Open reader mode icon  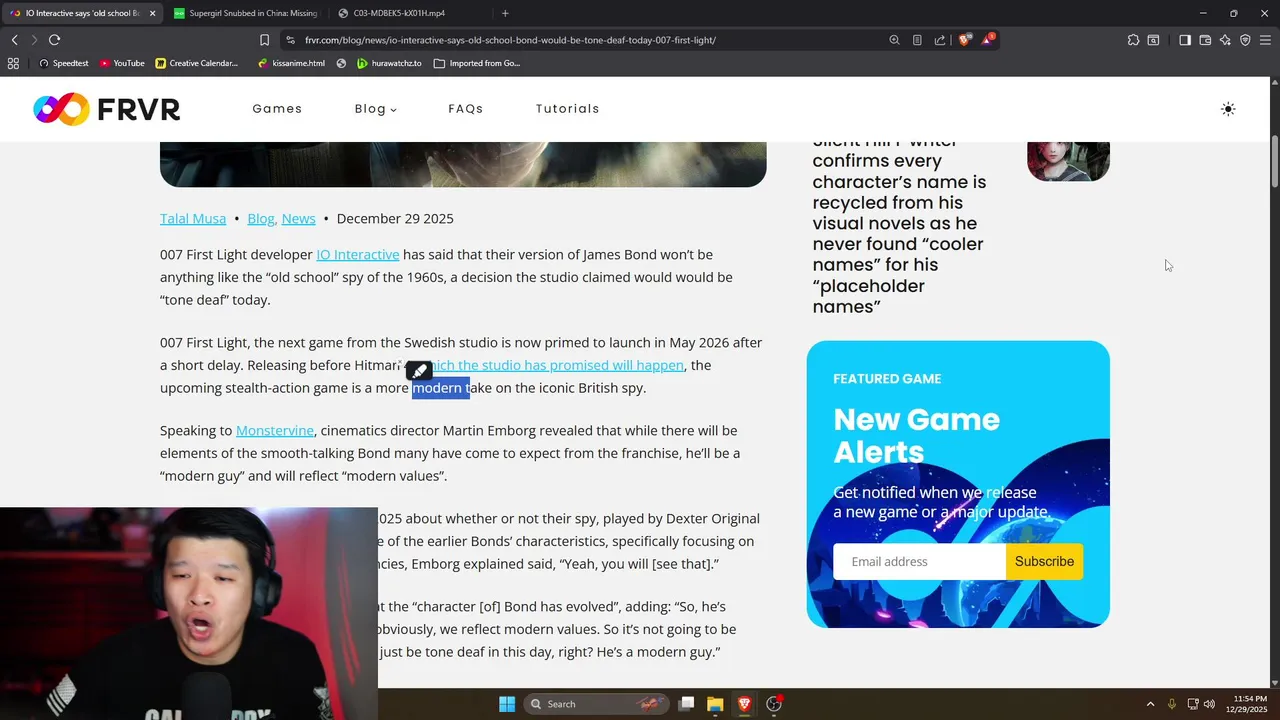point(917,40)
